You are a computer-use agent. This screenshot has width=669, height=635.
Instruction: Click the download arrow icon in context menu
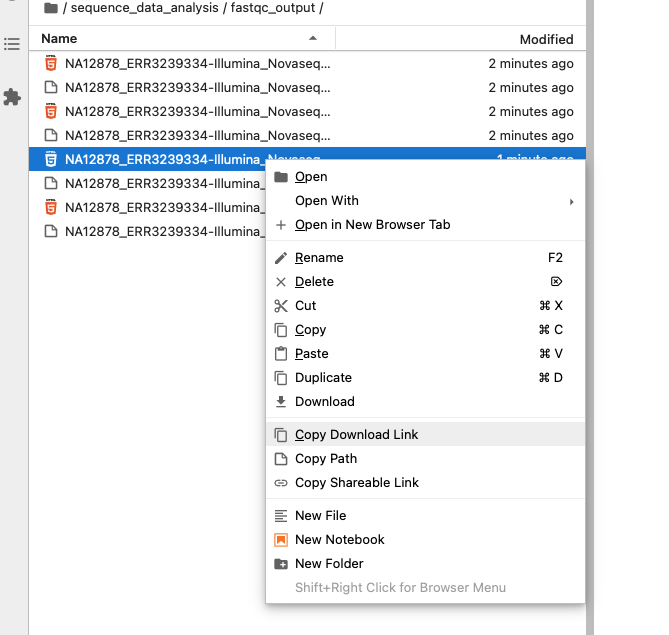(x=281, y=402)
